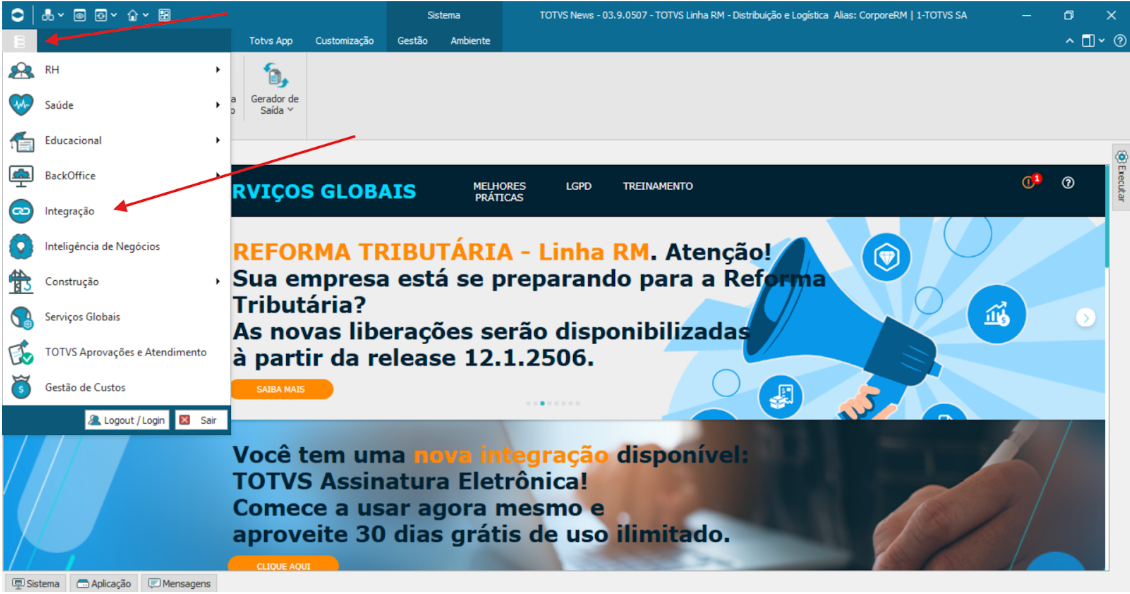Click the alert notification icon with badge
The image size is (1130, 594).
coord(1031,182)
